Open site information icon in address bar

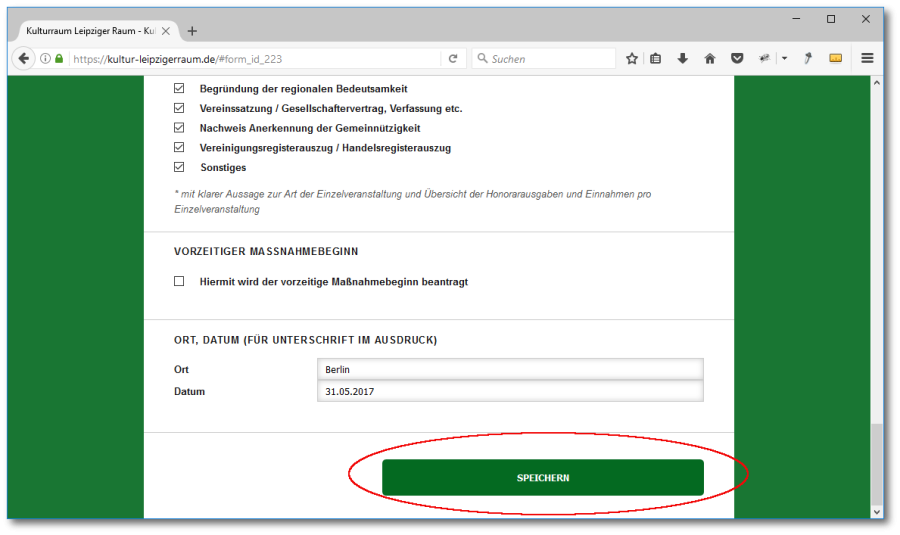click(x=45, y=59)
